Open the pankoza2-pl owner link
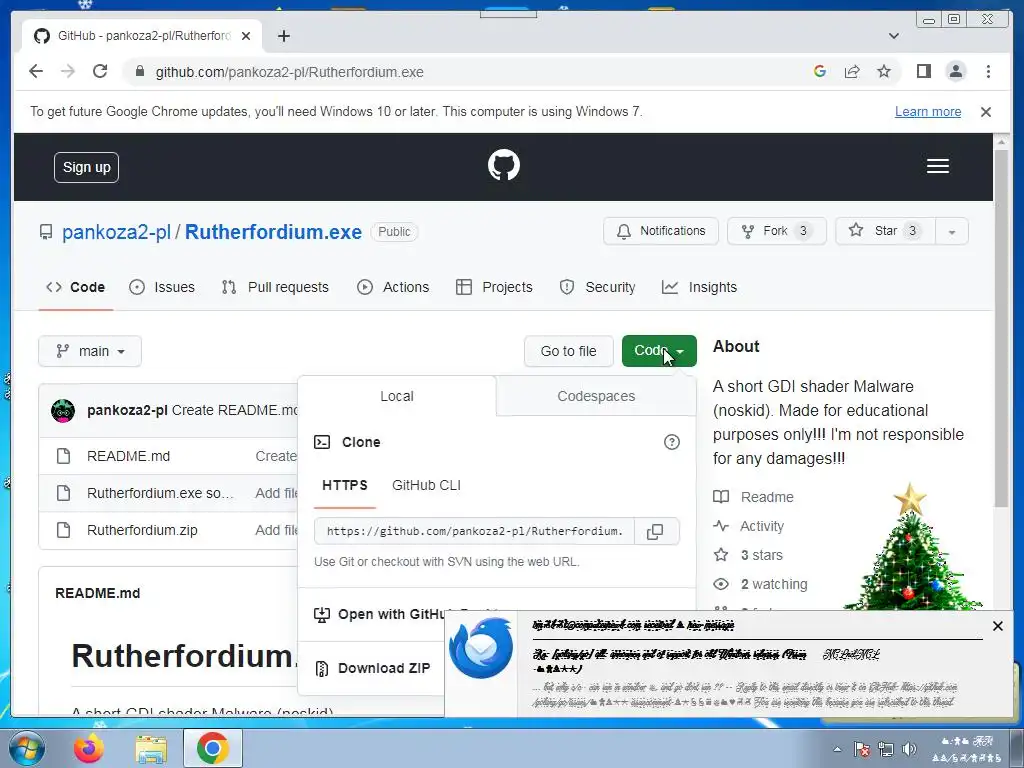Screen dimensions: 1024x768 (x=116, y=232)
